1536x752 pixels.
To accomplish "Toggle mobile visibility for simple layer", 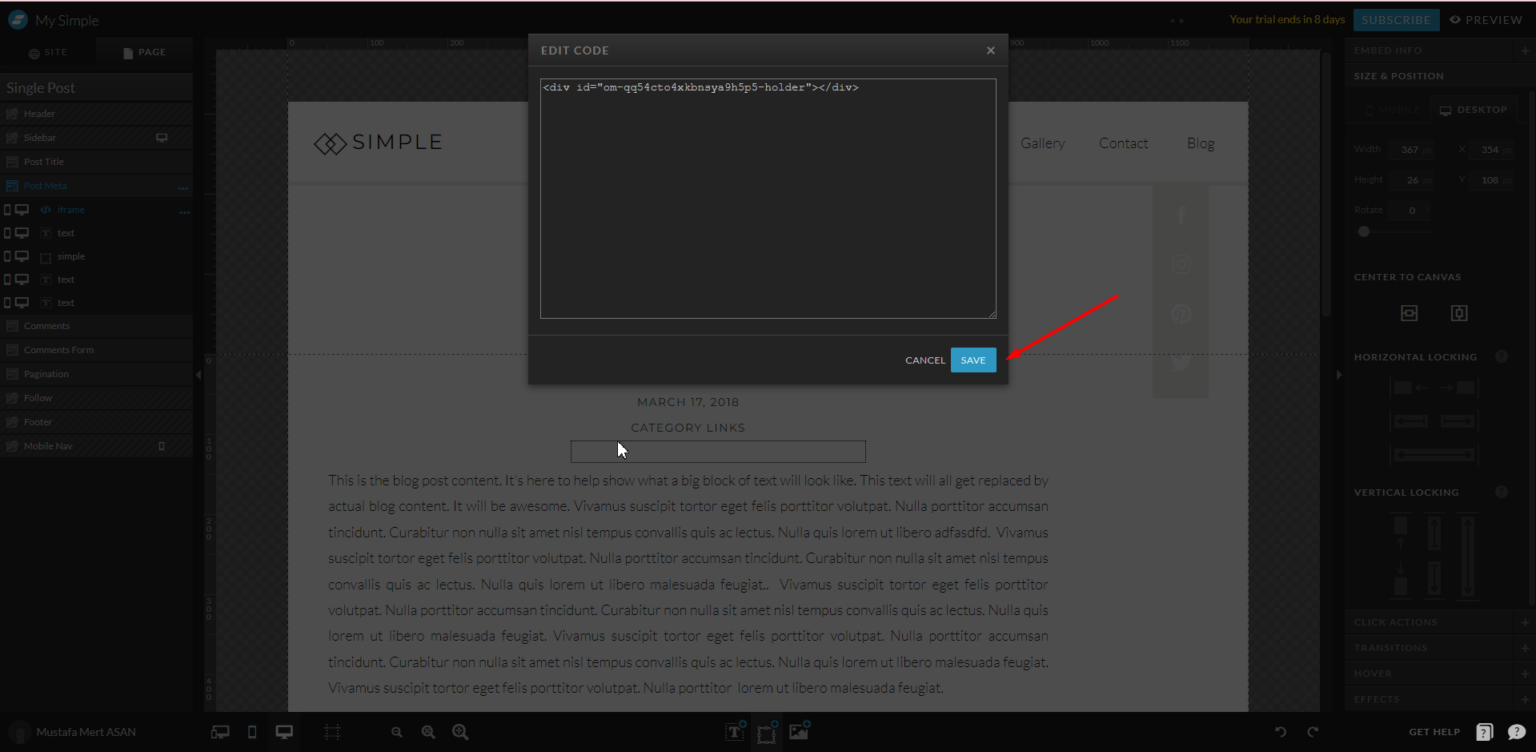I will point(8,257).
